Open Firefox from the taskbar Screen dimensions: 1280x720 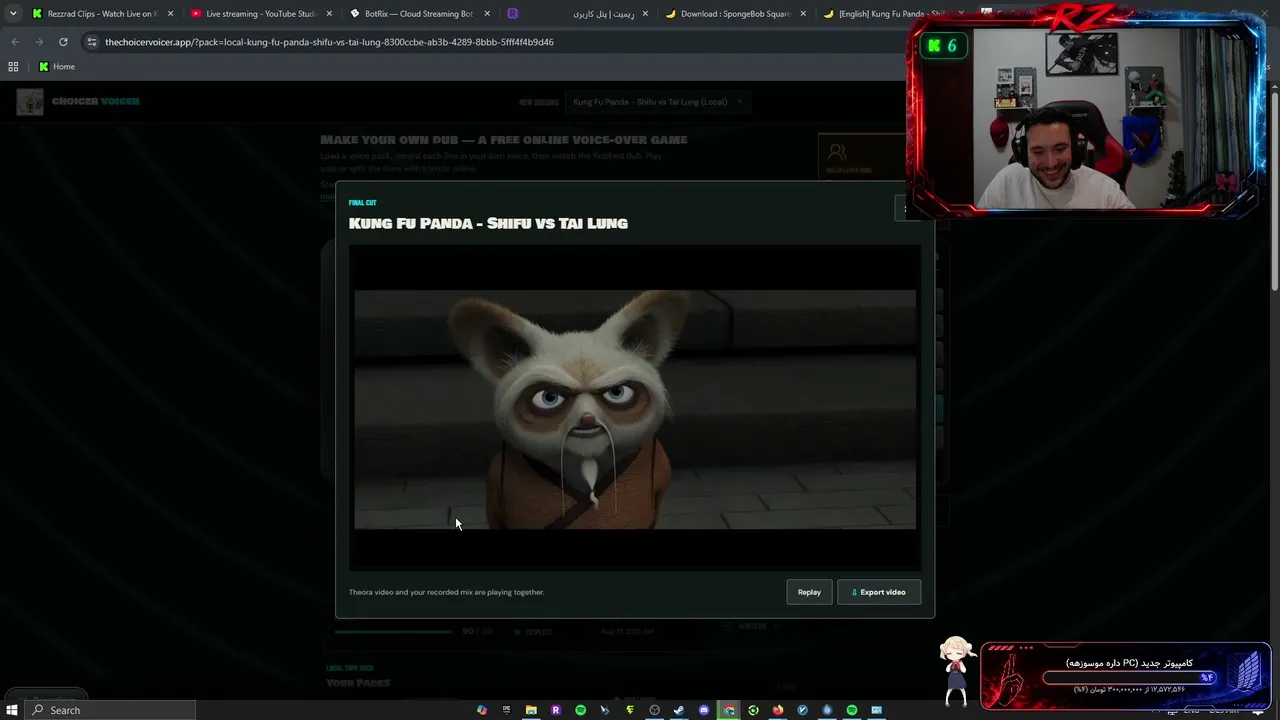tap(778, 710)
